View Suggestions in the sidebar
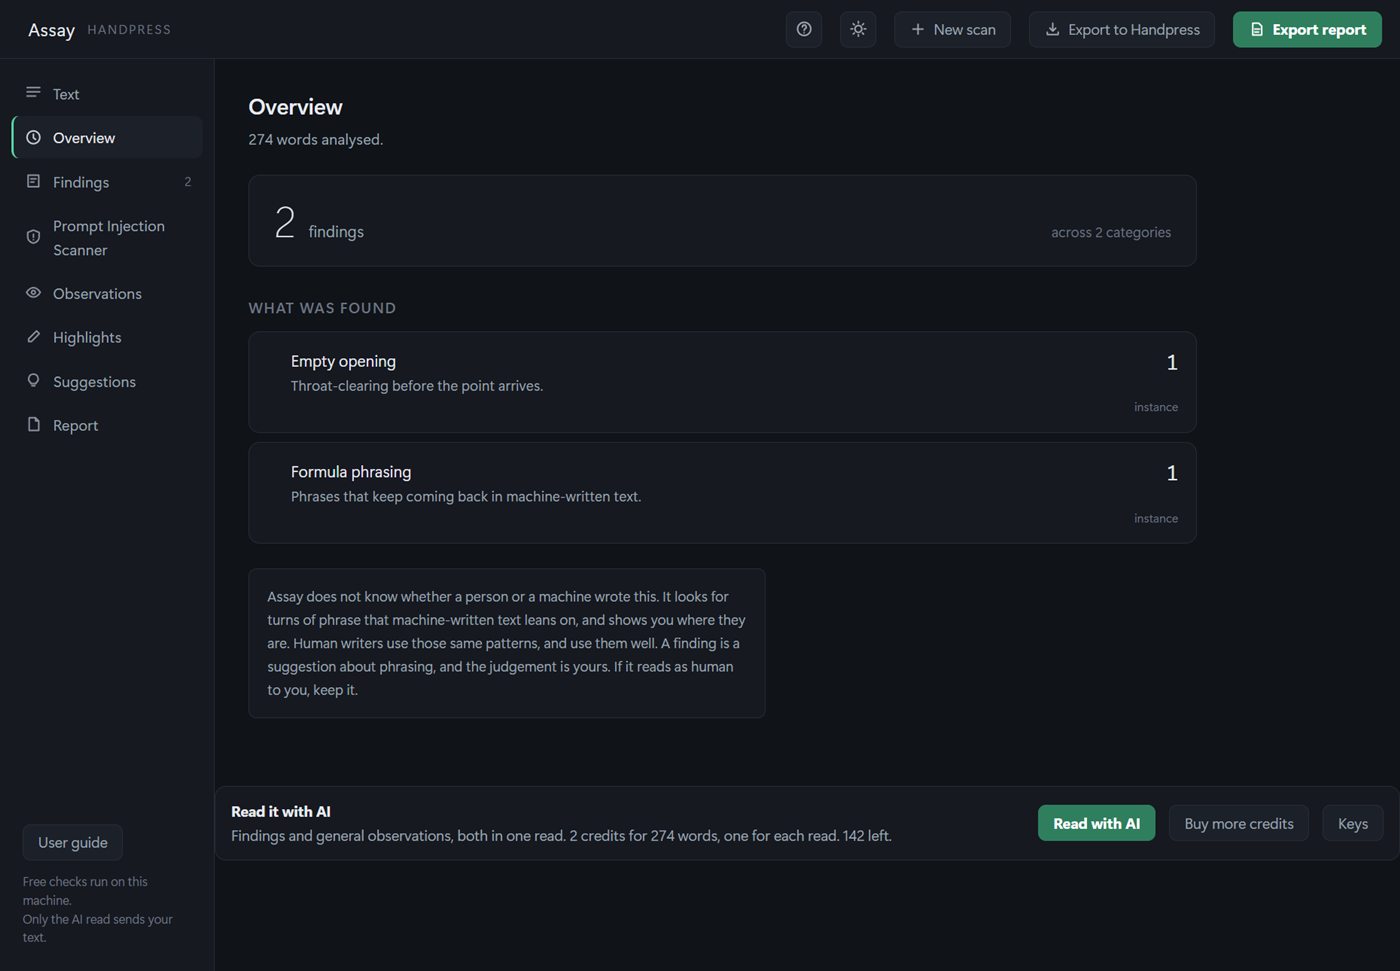The image size is (1400, 971). click(107, 382)
